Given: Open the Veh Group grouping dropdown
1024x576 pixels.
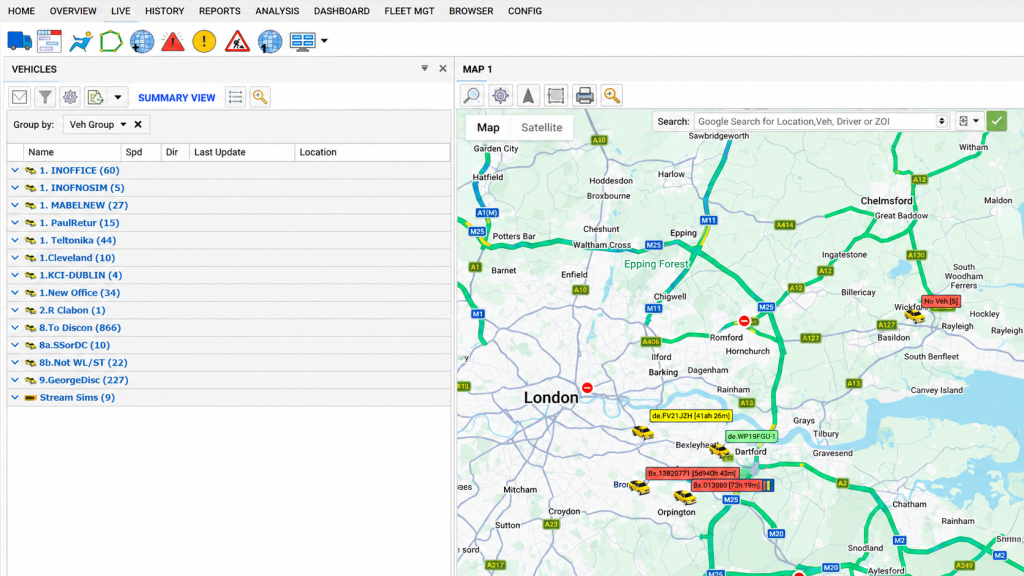Looking at the screenshot, I should tap(97, 125).
